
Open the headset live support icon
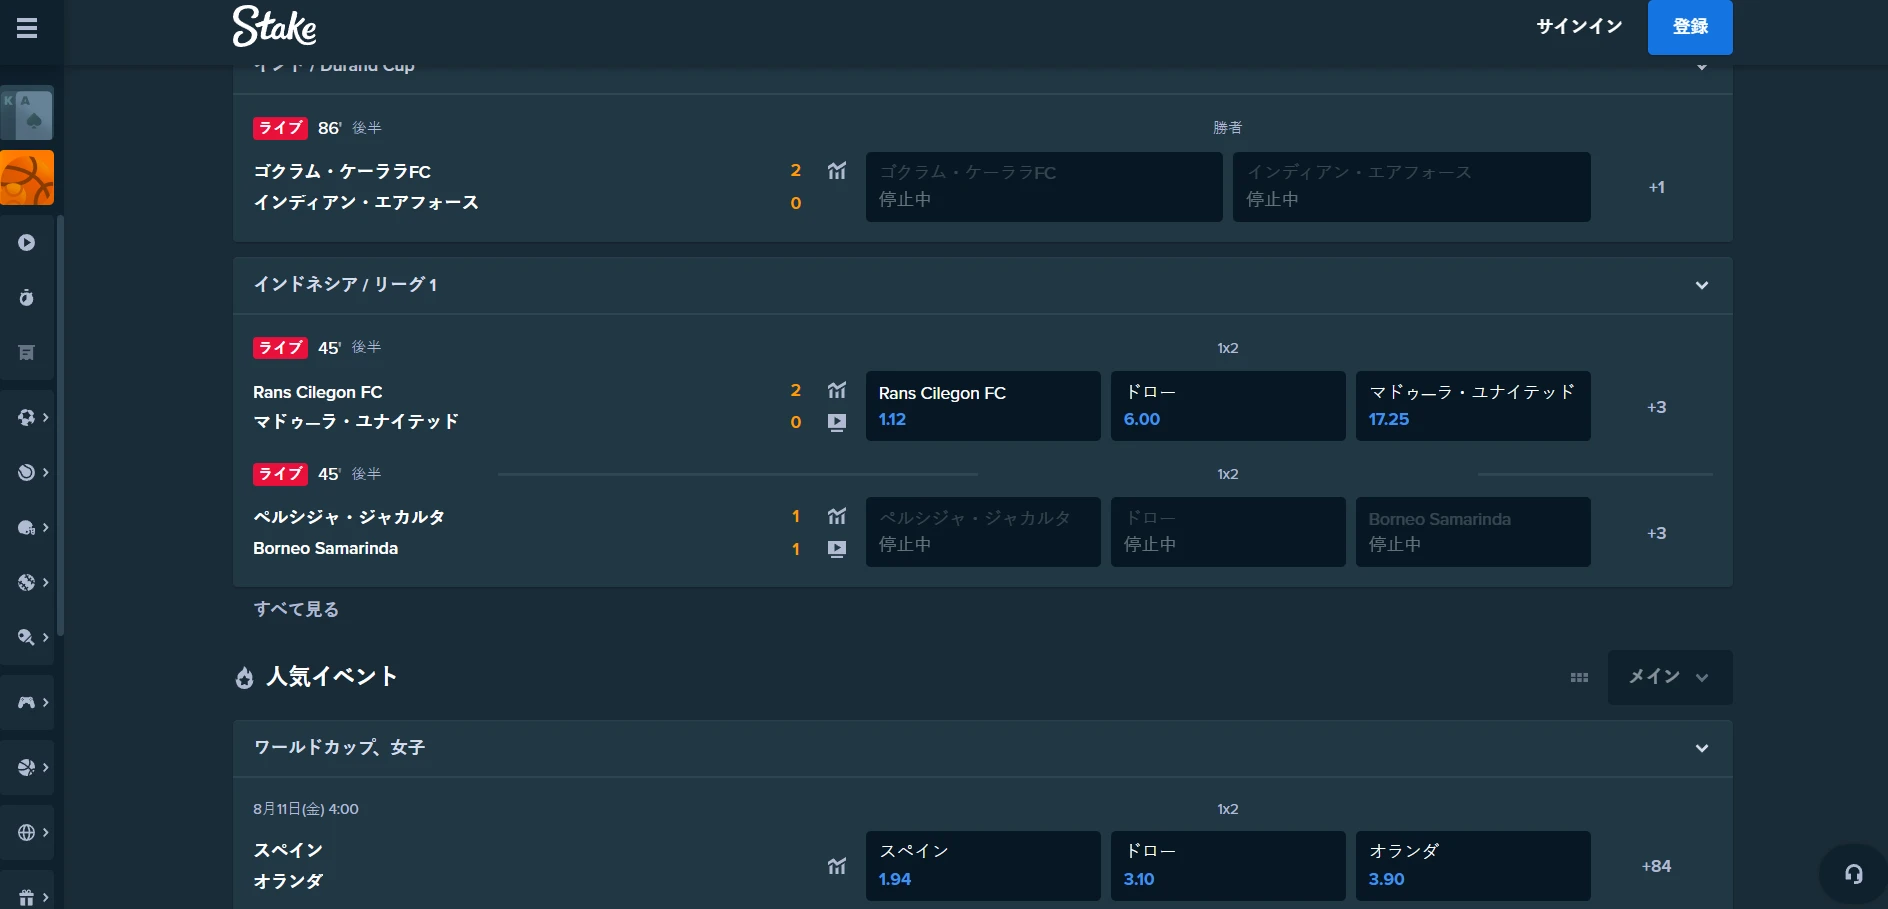tap(1853, 874)
